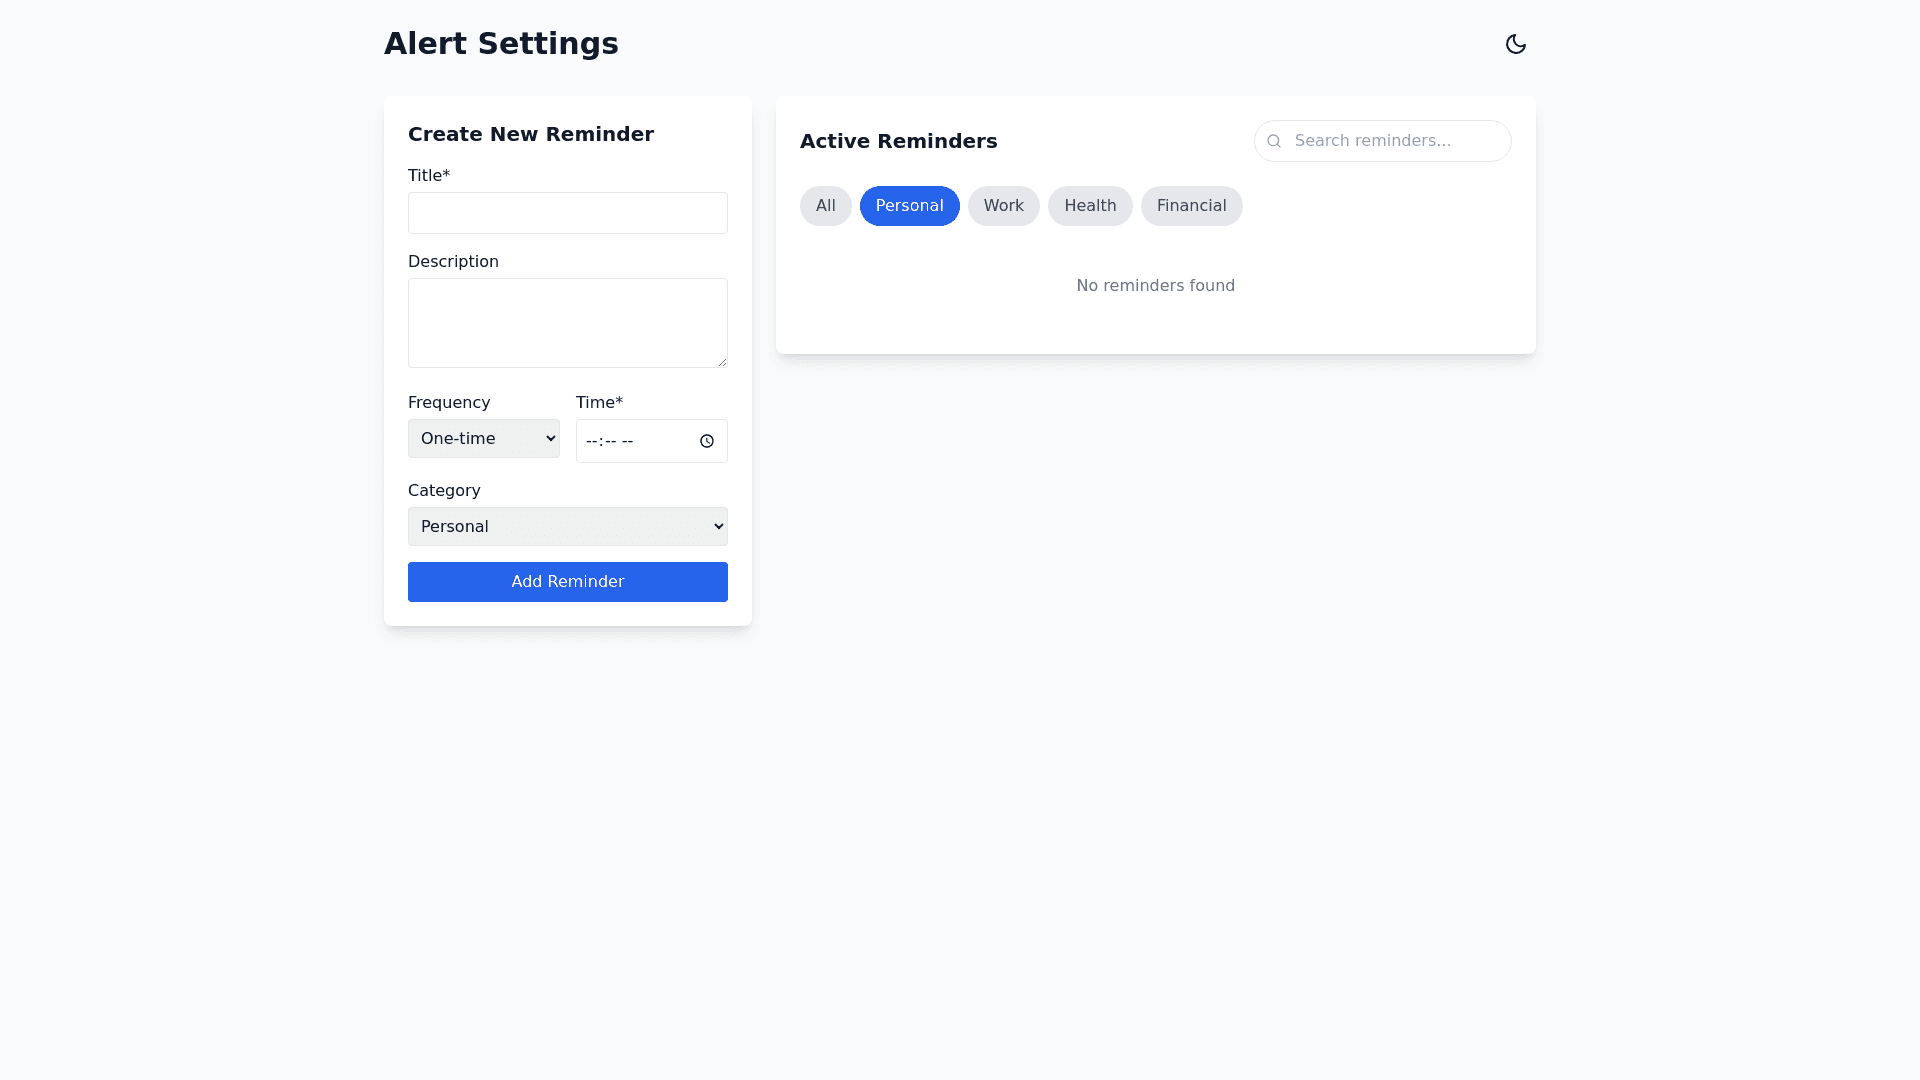Switch to the Work filter
1920x1080 pixels.
(1003, 206)
